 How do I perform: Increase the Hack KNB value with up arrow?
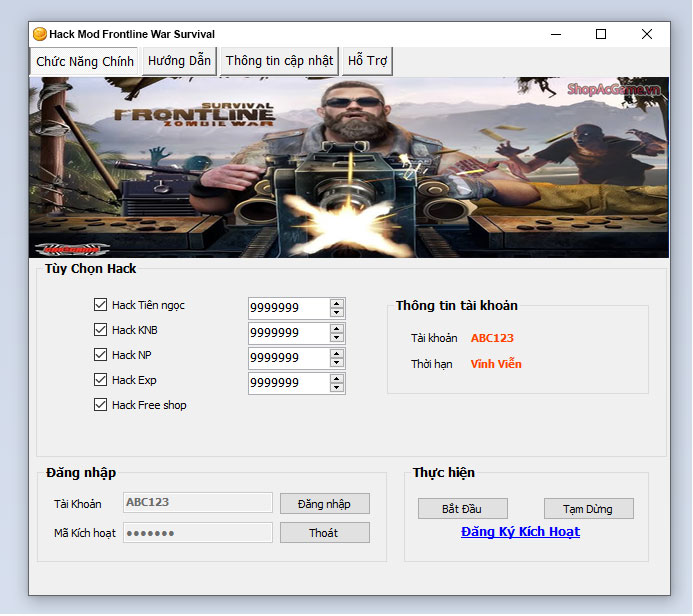point(337,329)
